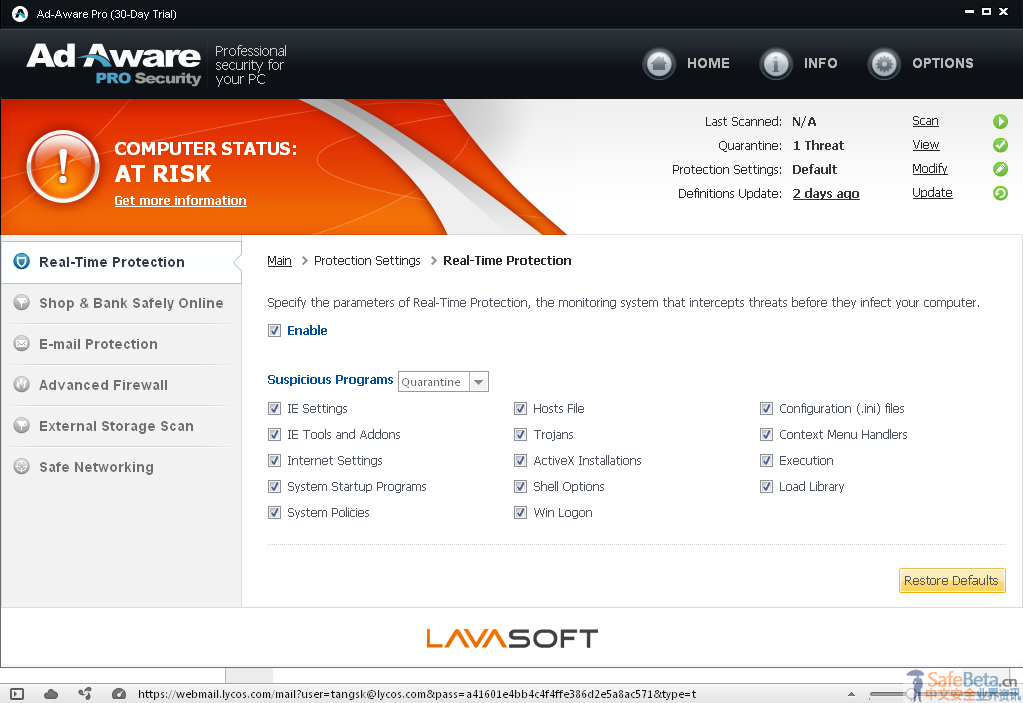
Task: Uncheck IE Tools and Addons
Action: [275, 435]
